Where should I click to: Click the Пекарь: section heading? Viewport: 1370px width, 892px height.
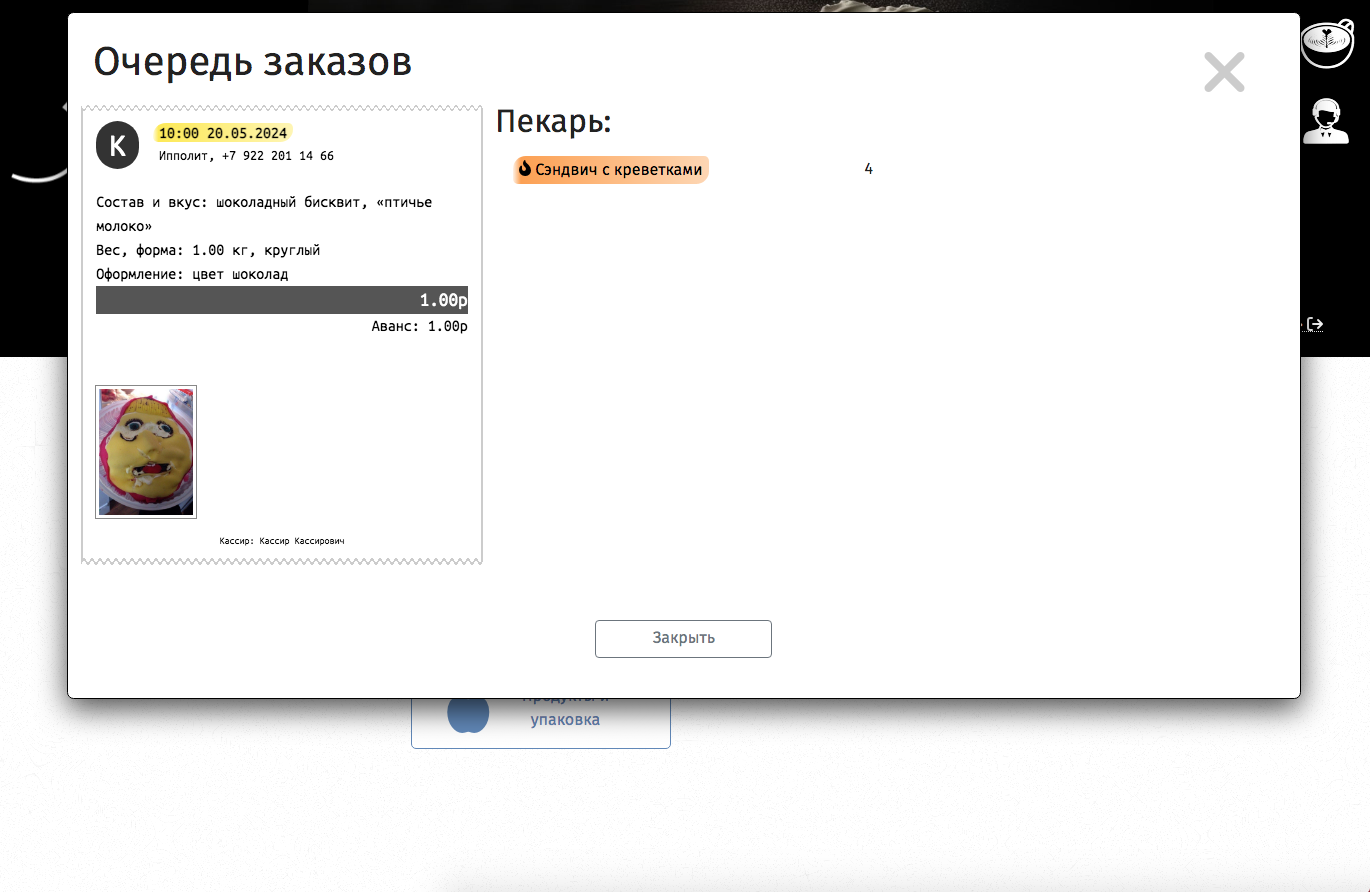click(554, 122)
